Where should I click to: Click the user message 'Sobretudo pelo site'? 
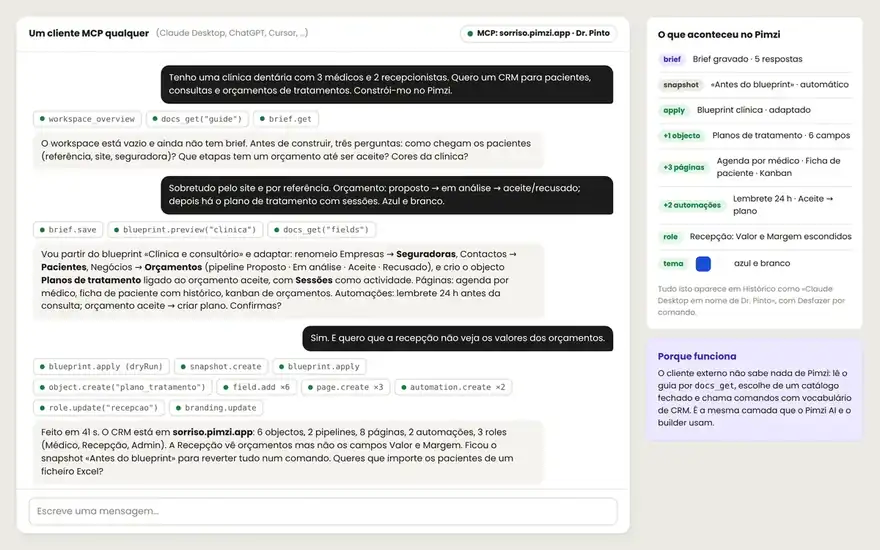pos(387,195)
